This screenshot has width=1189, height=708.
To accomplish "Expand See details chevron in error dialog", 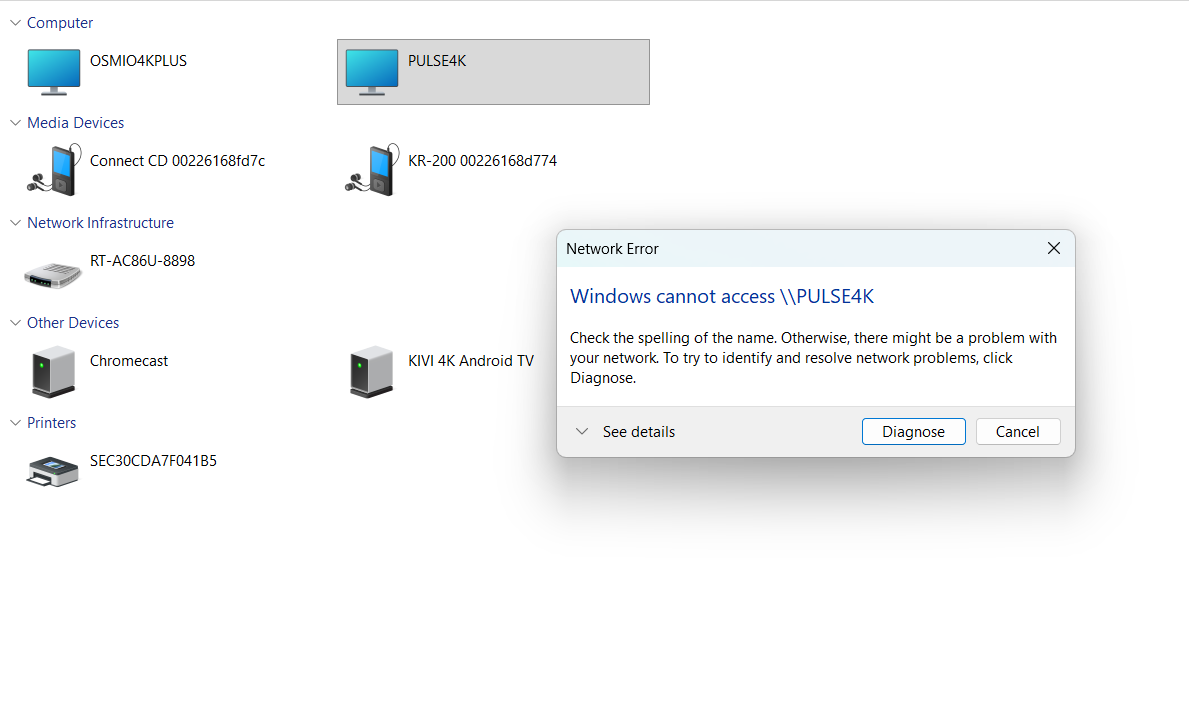I will pos(582,431).
